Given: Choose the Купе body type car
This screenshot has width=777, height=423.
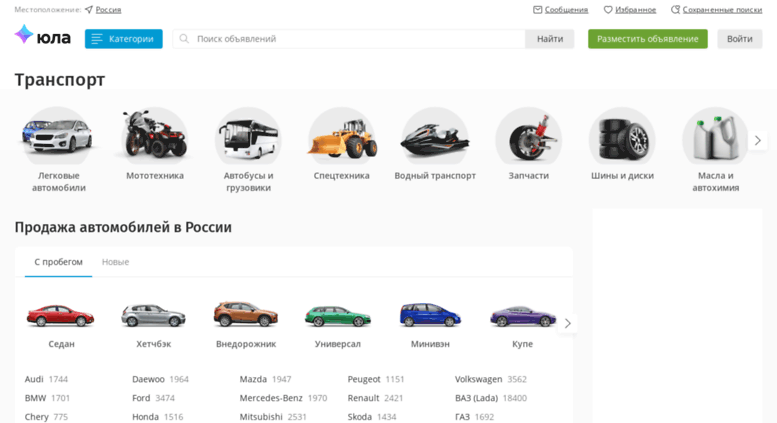Looking at the screenshot, I should coord(523,316).
